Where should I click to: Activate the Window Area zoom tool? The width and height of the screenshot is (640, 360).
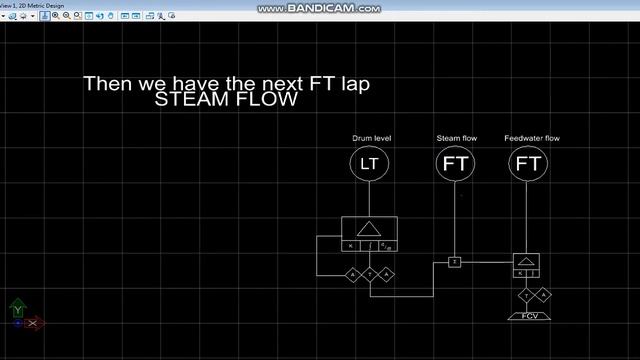(x=78, y=16)
